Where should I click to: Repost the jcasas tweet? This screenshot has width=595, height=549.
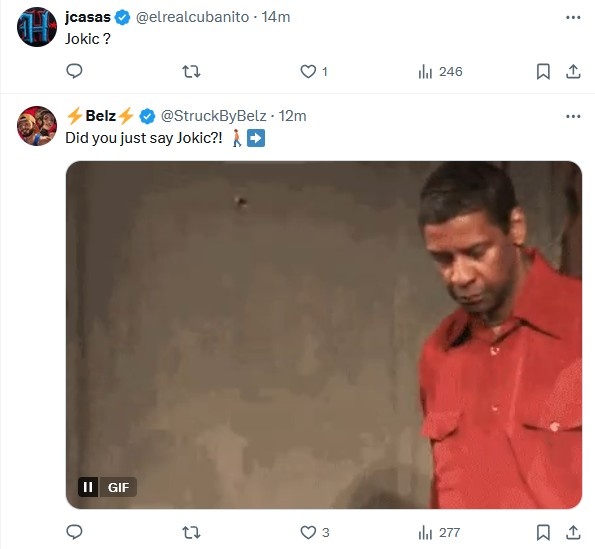click(191, 71)
